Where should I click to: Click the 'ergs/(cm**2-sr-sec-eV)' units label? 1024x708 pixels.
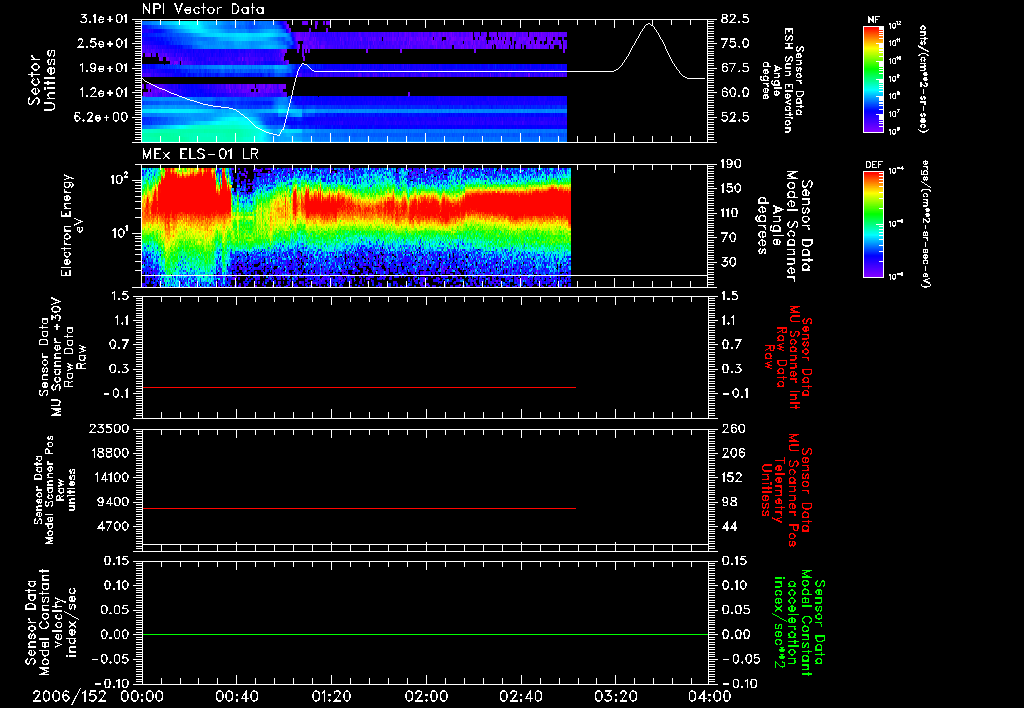coord(925,223)
